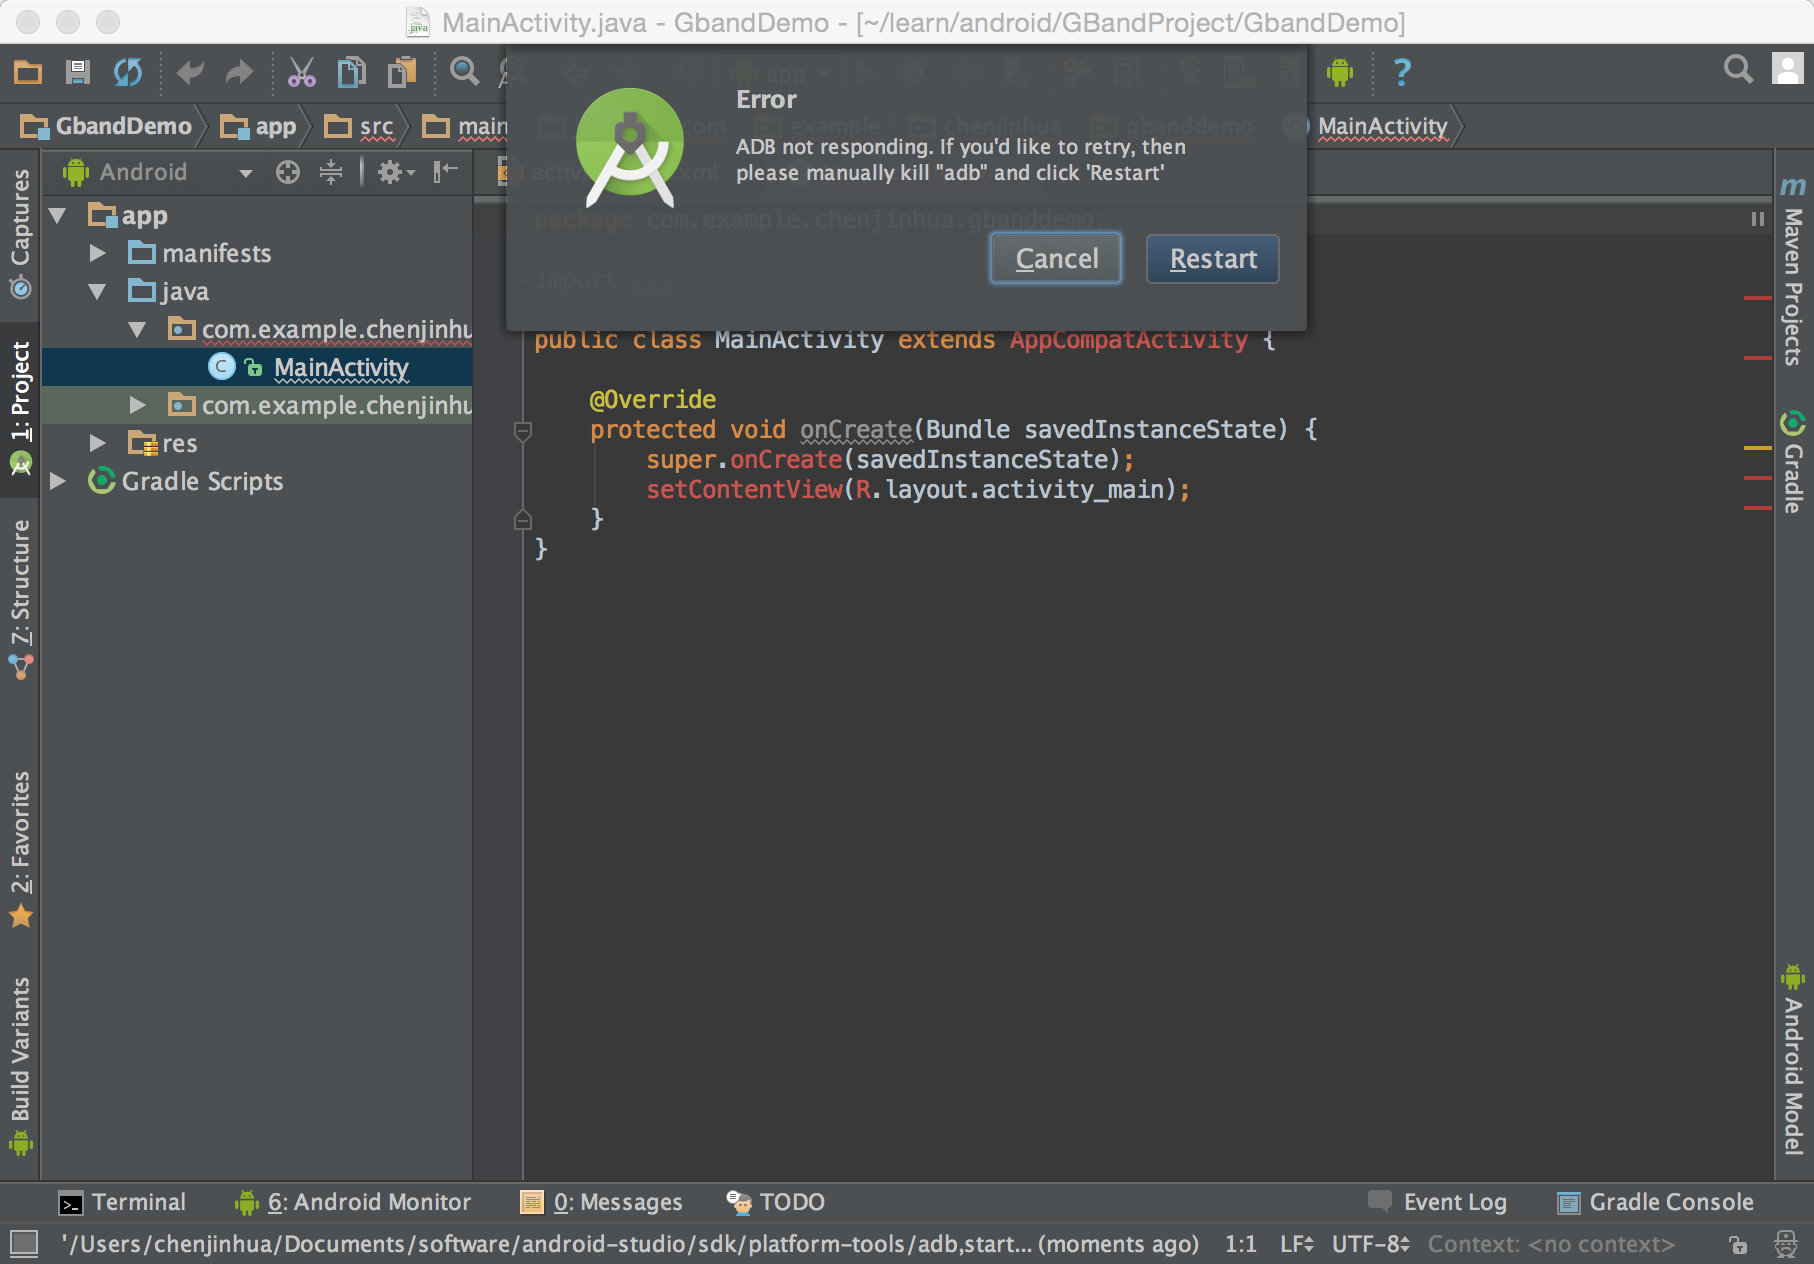The height and width of the screenshot is (1264, 1814).
Task: Click the yellow warning stripe in error gutter
Action: (x=1757, y=448)
